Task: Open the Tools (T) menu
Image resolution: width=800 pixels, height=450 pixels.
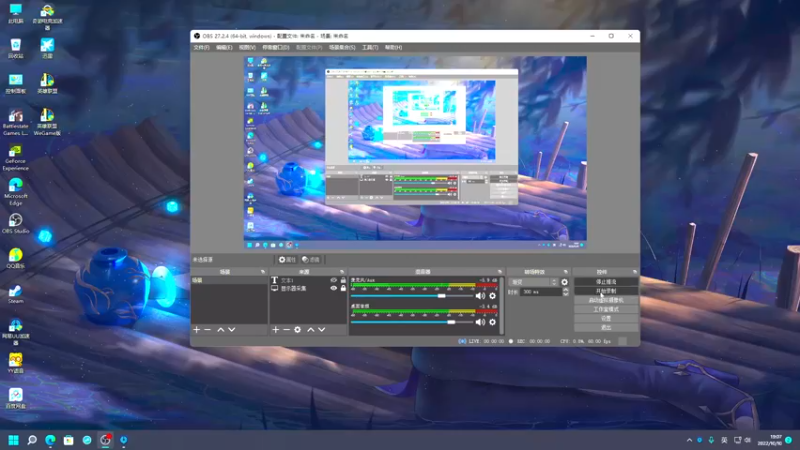Action: (370, 47)
